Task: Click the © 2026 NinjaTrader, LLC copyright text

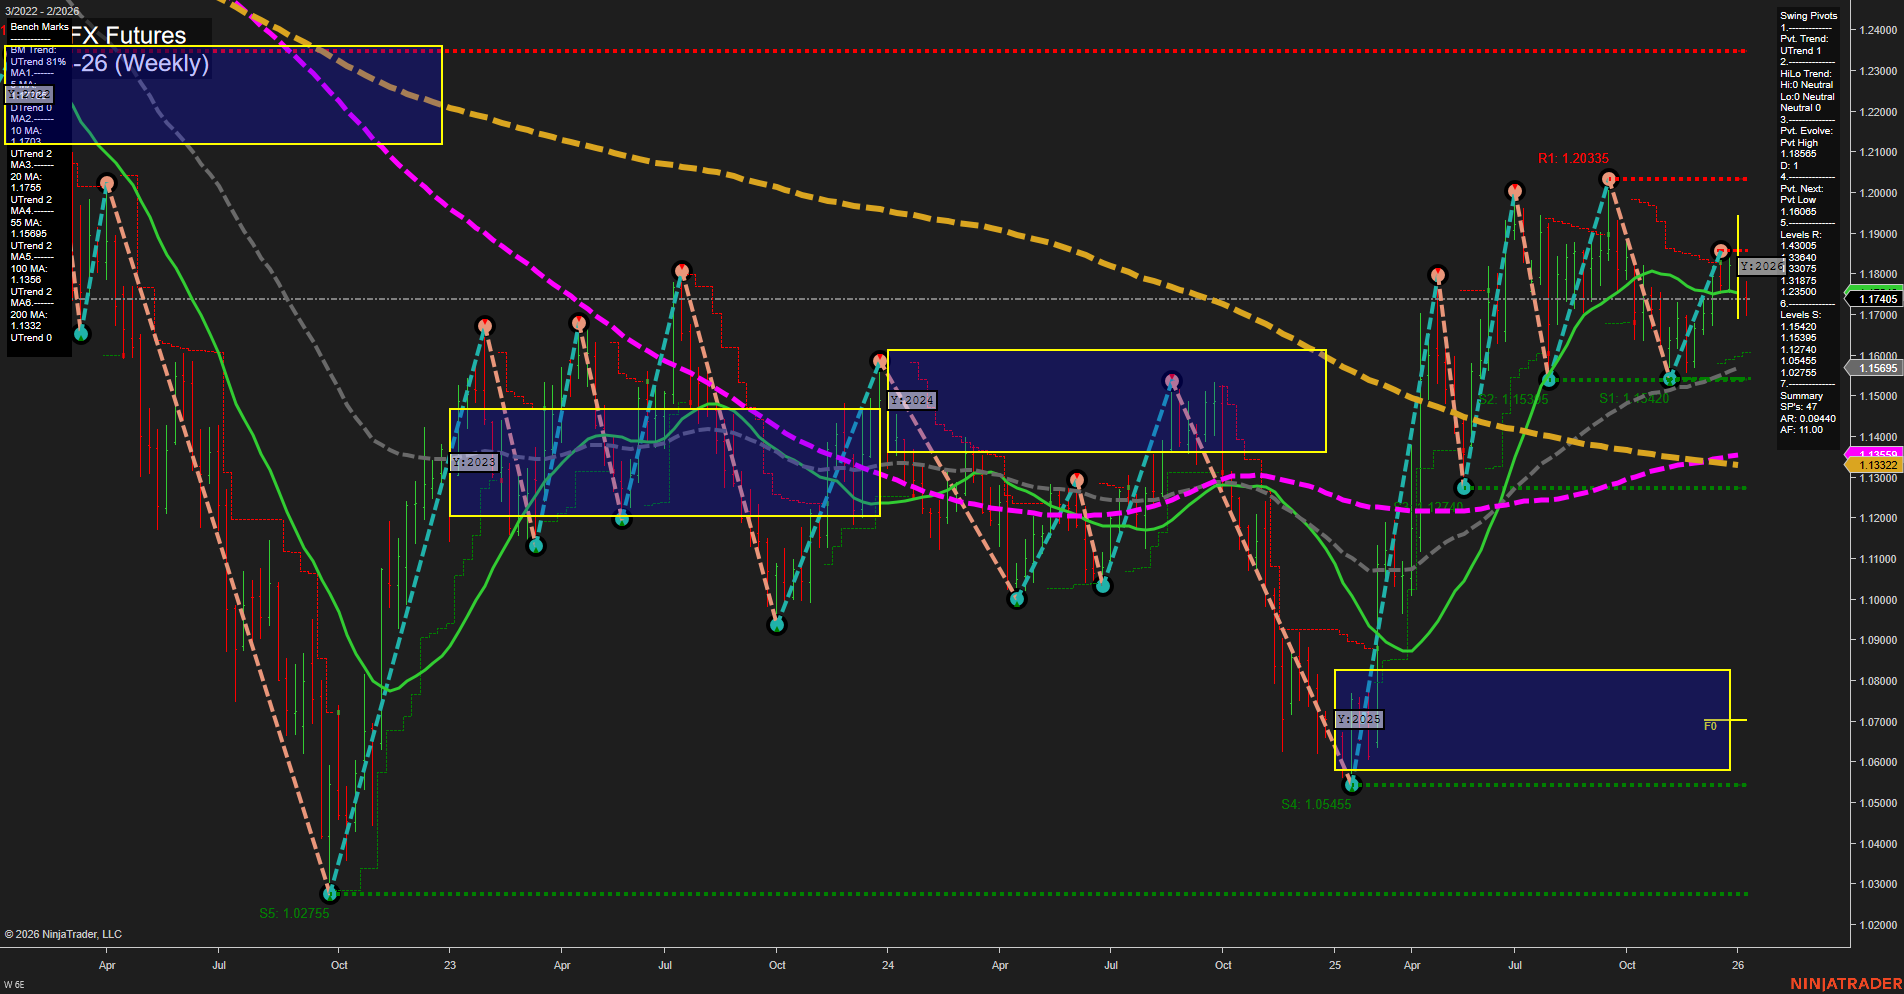Action: (63, 933)
